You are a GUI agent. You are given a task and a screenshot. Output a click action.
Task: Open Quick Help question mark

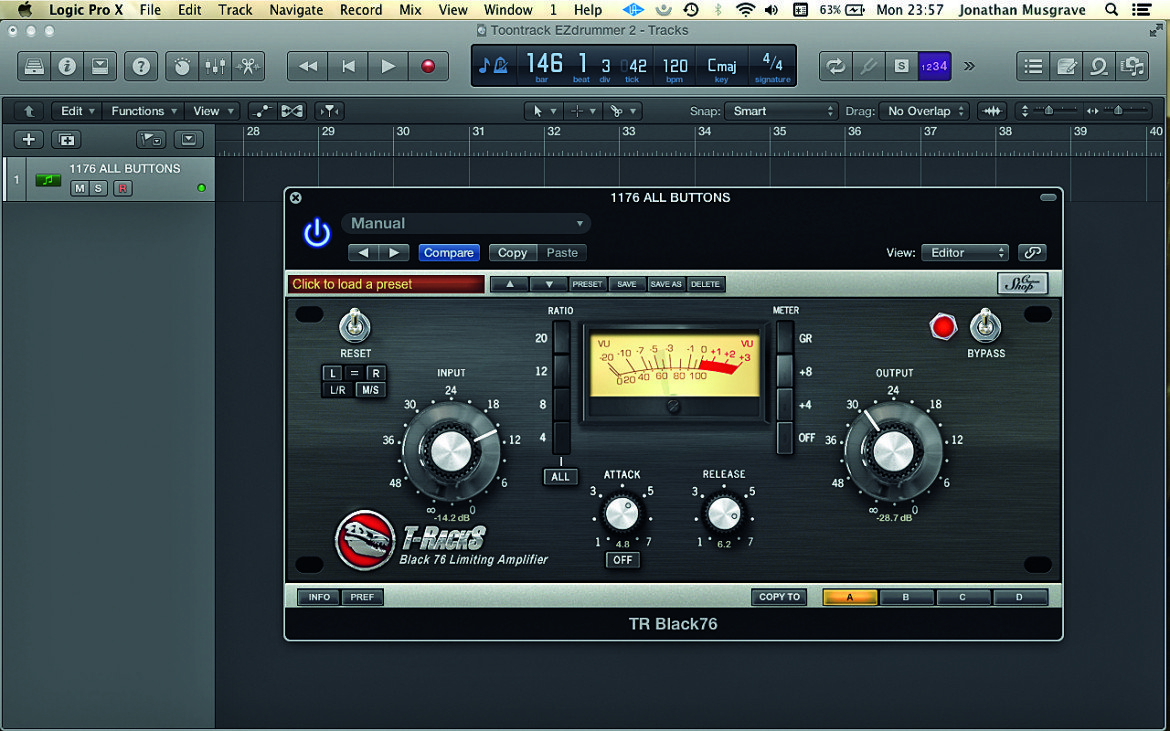[x=141, y=66]
